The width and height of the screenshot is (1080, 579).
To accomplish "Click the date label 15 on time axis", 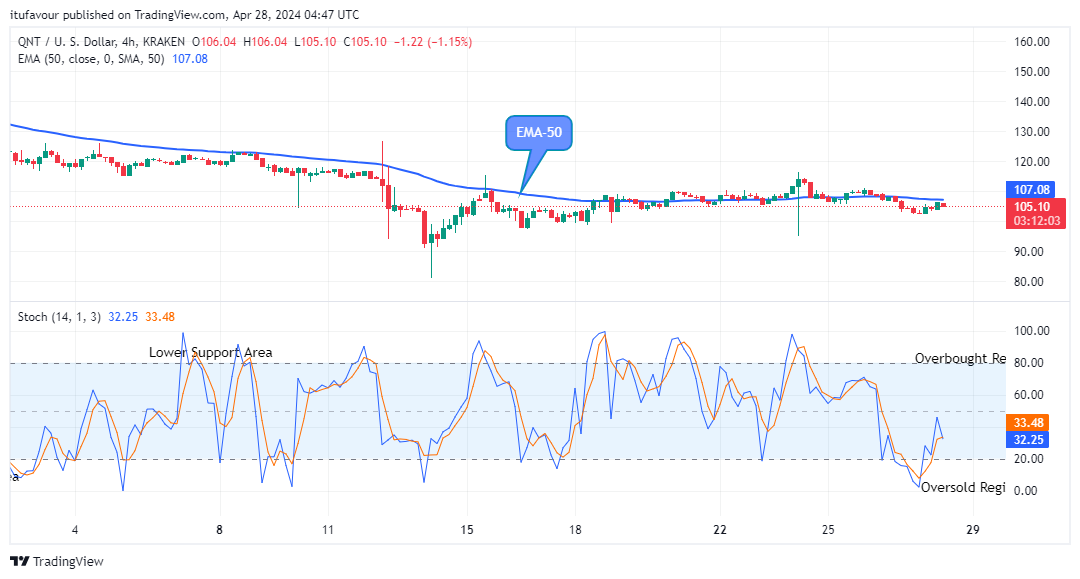I will [467, 530].
